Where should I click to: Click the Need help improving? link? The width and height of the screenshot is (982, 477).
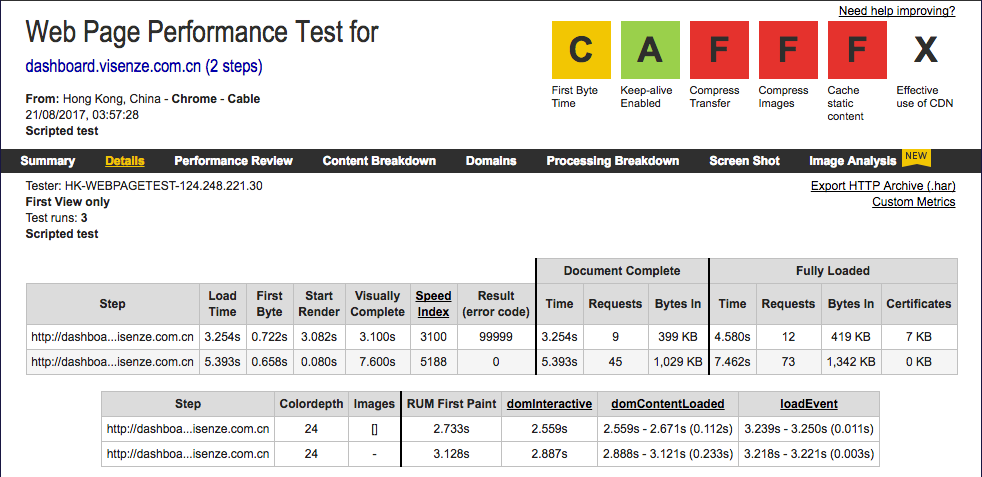[897, 11]
